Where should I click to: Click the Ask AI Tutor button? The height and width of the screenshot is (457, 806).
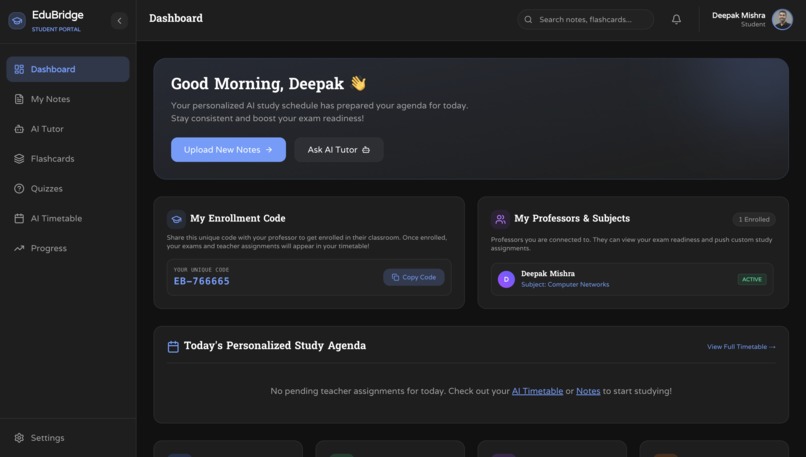[x=339, y=150]
